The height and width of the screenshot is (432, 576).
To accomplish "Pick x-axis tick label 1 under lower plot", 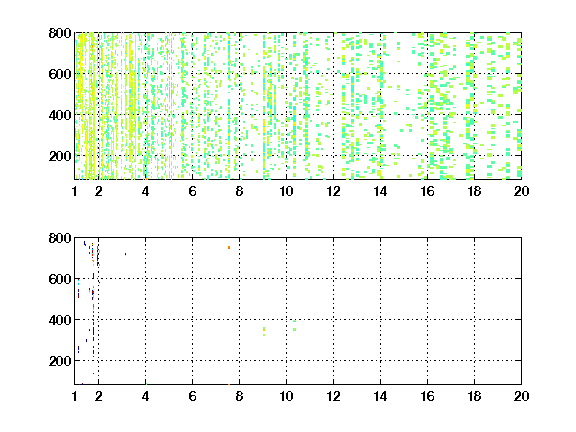I will pyautogui.click(x=75, y=396).
